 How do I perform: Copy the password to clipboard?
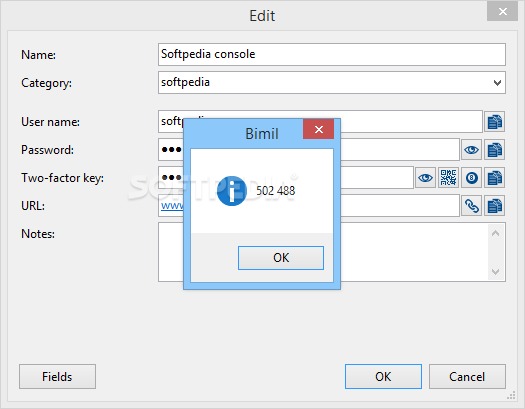click(x=494, y=150)
